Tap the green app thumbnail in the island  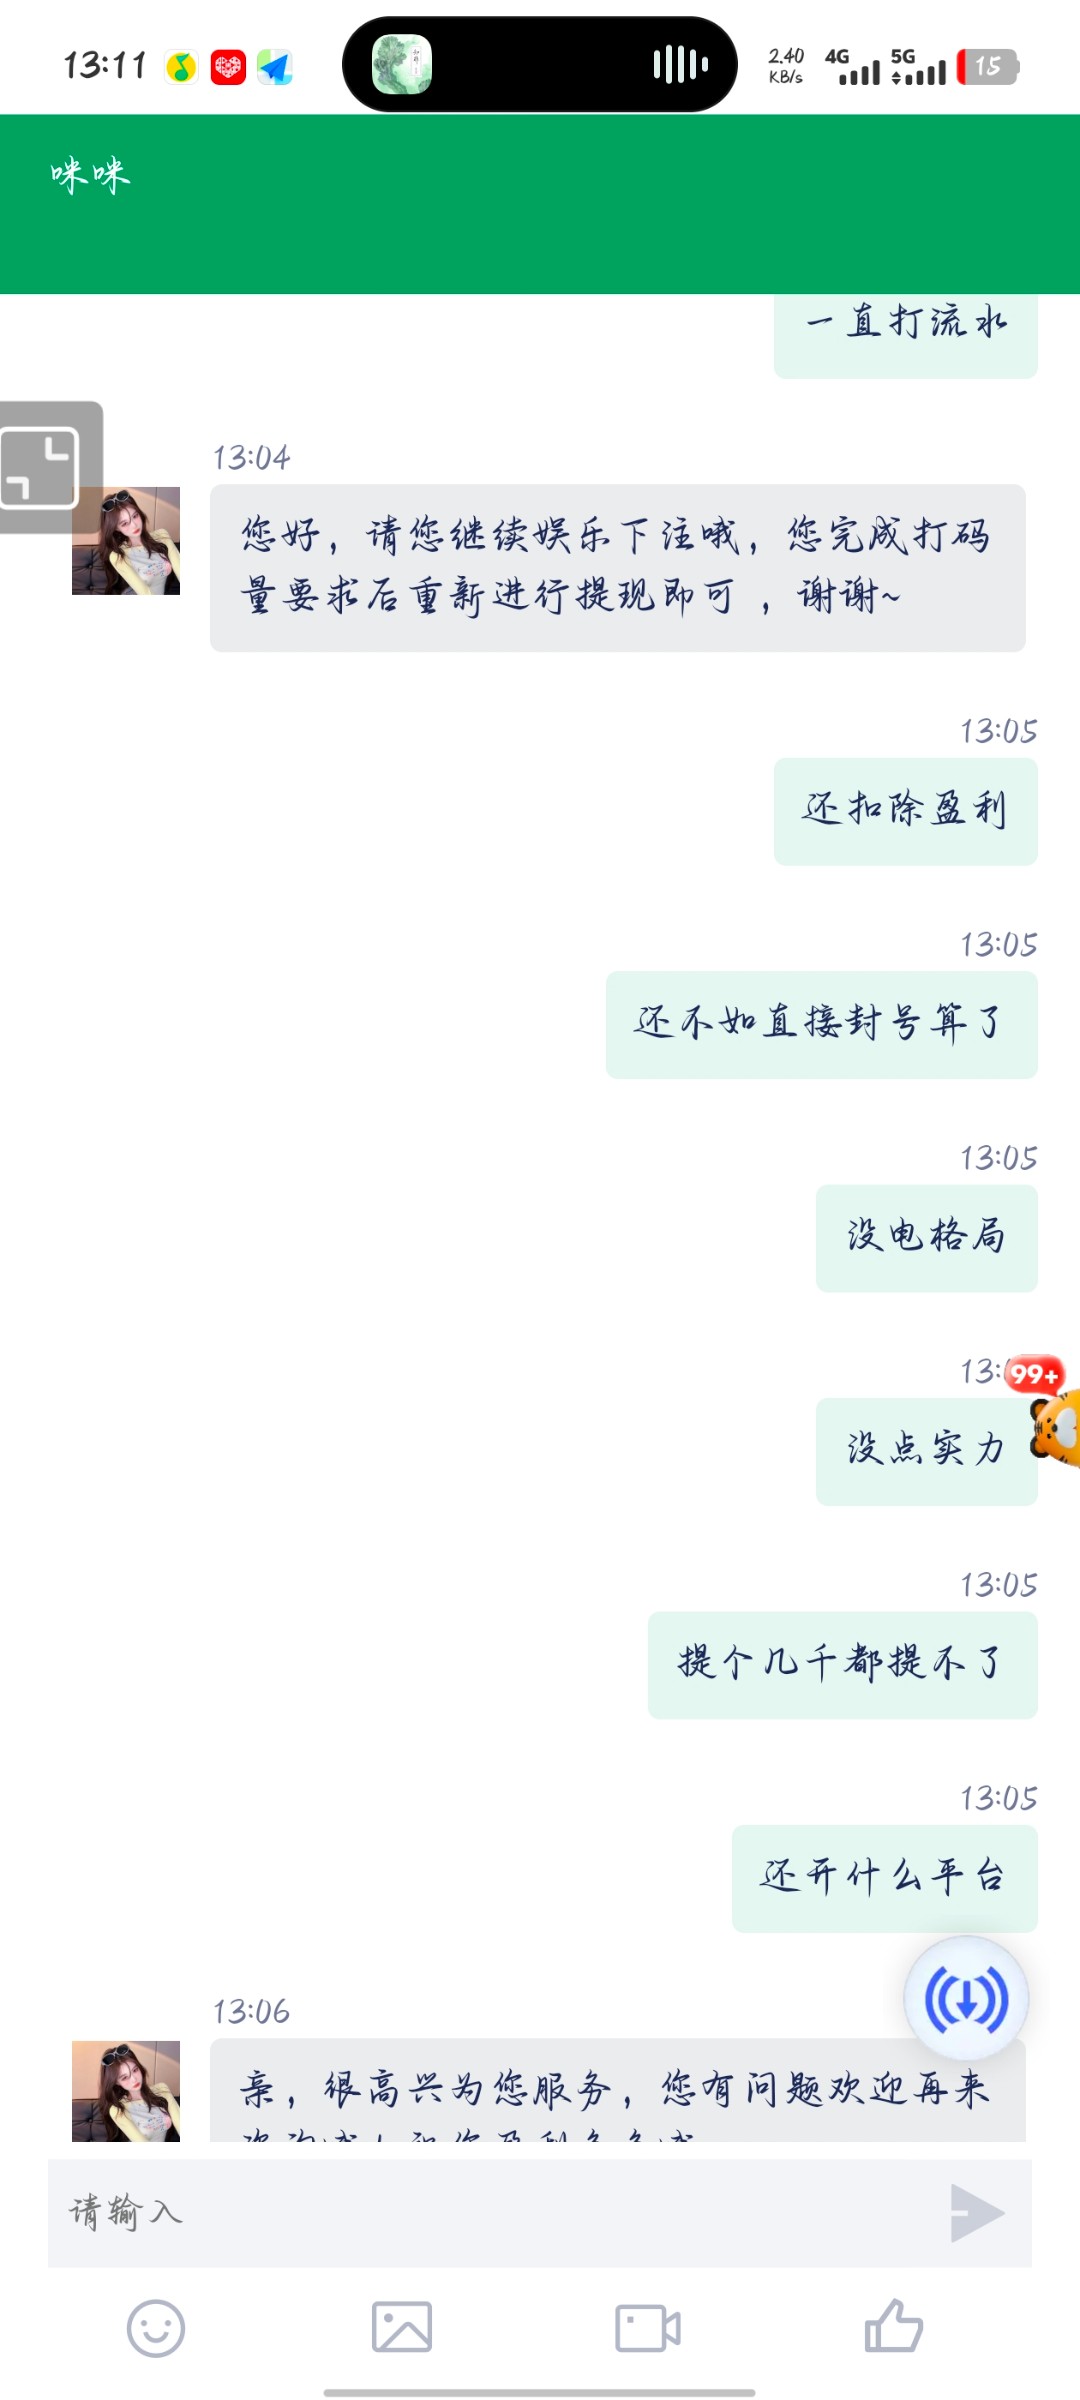point(402,64)
